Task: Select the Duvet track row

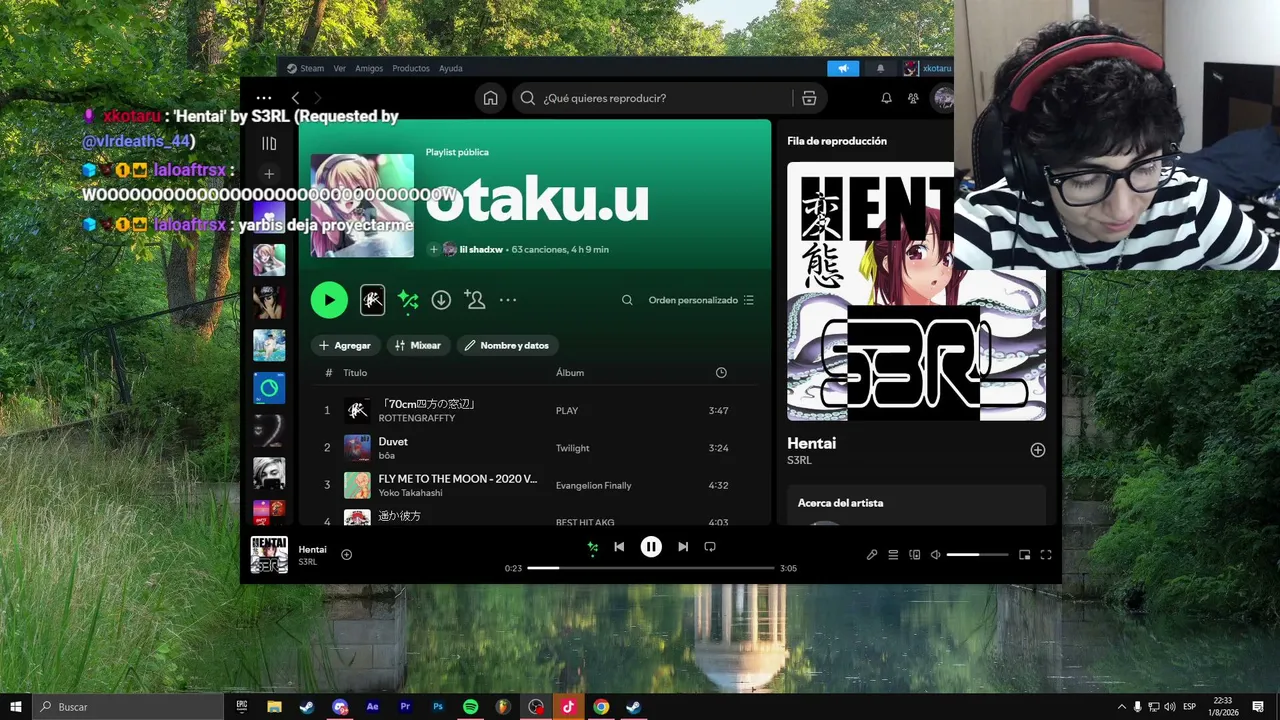Action: click(535, 448)
